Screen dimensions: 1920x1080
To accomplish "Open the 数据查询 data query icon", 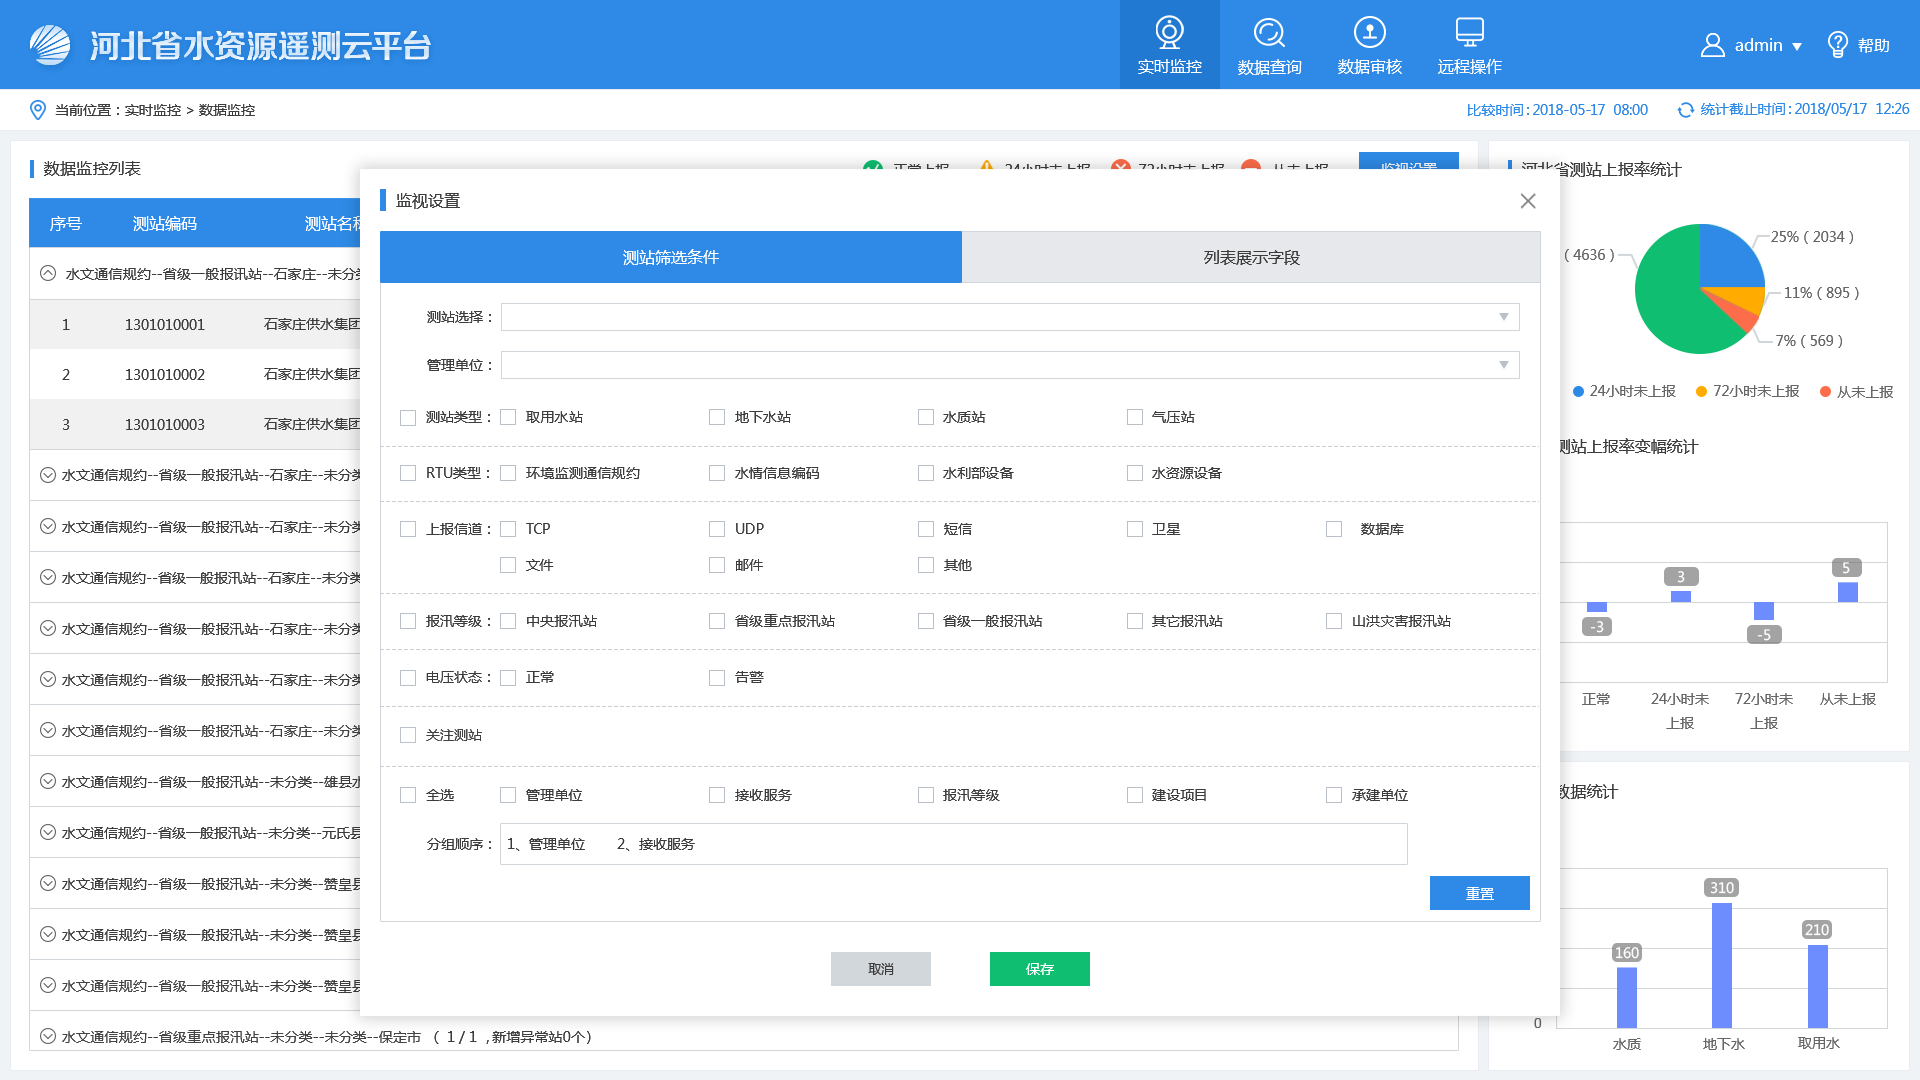I will 1269,32.
